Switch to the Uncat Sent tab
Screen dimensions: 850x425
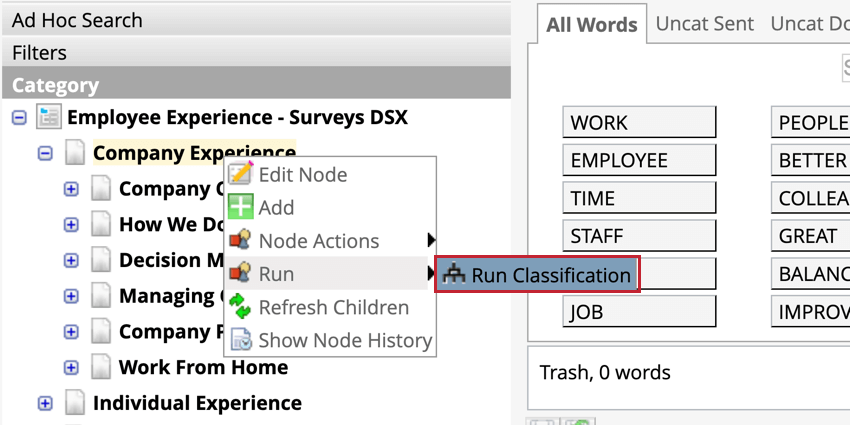pyautogui.click(x=705, y=23)
